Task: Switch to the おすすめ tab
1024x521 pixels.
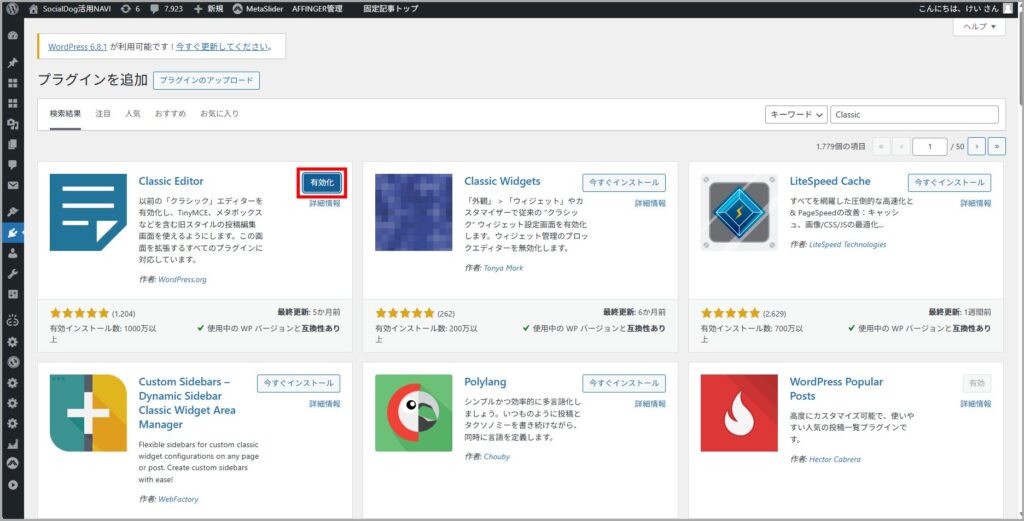Action: [x=170, y=114]
